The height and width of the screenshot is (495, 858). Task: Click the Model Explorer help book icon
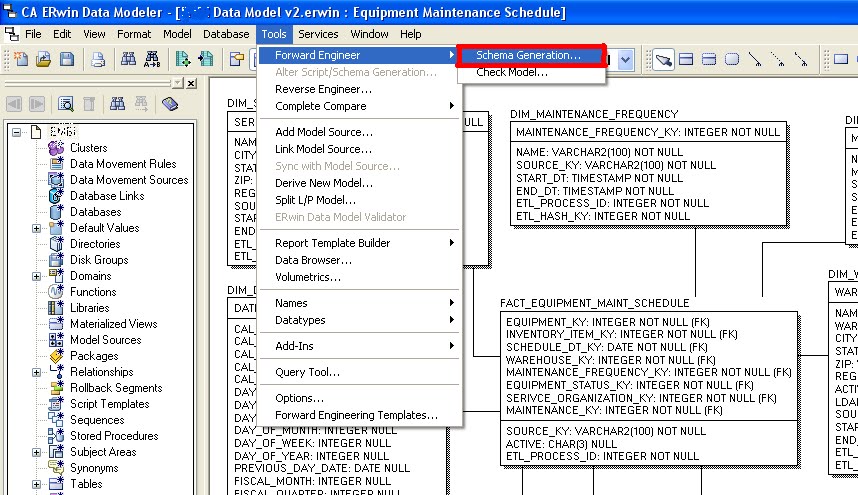[170, 104]
